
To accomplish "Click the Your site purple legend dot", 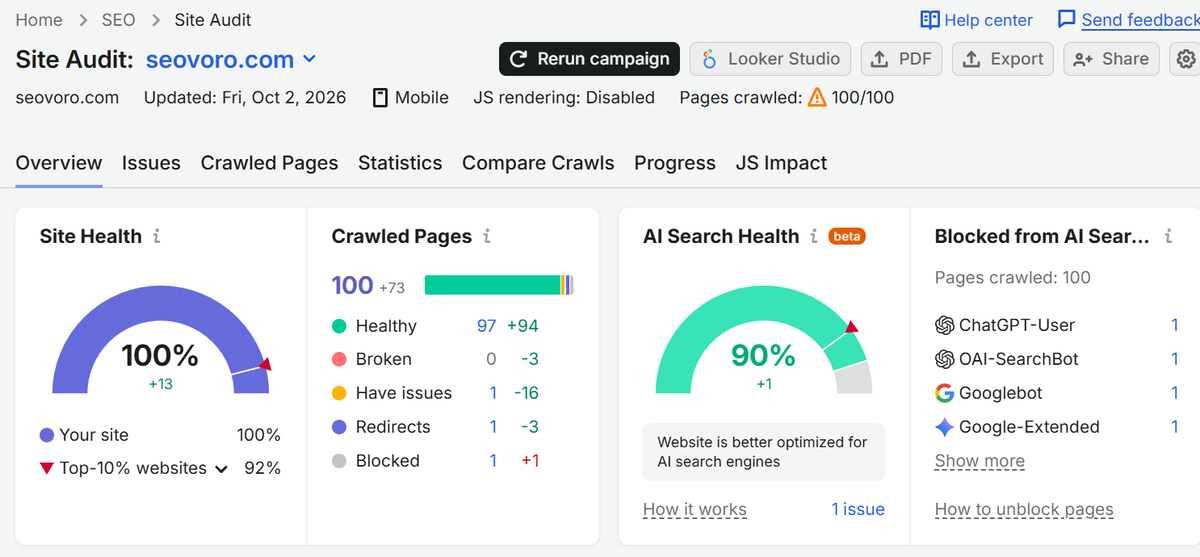I will (47, 435).
